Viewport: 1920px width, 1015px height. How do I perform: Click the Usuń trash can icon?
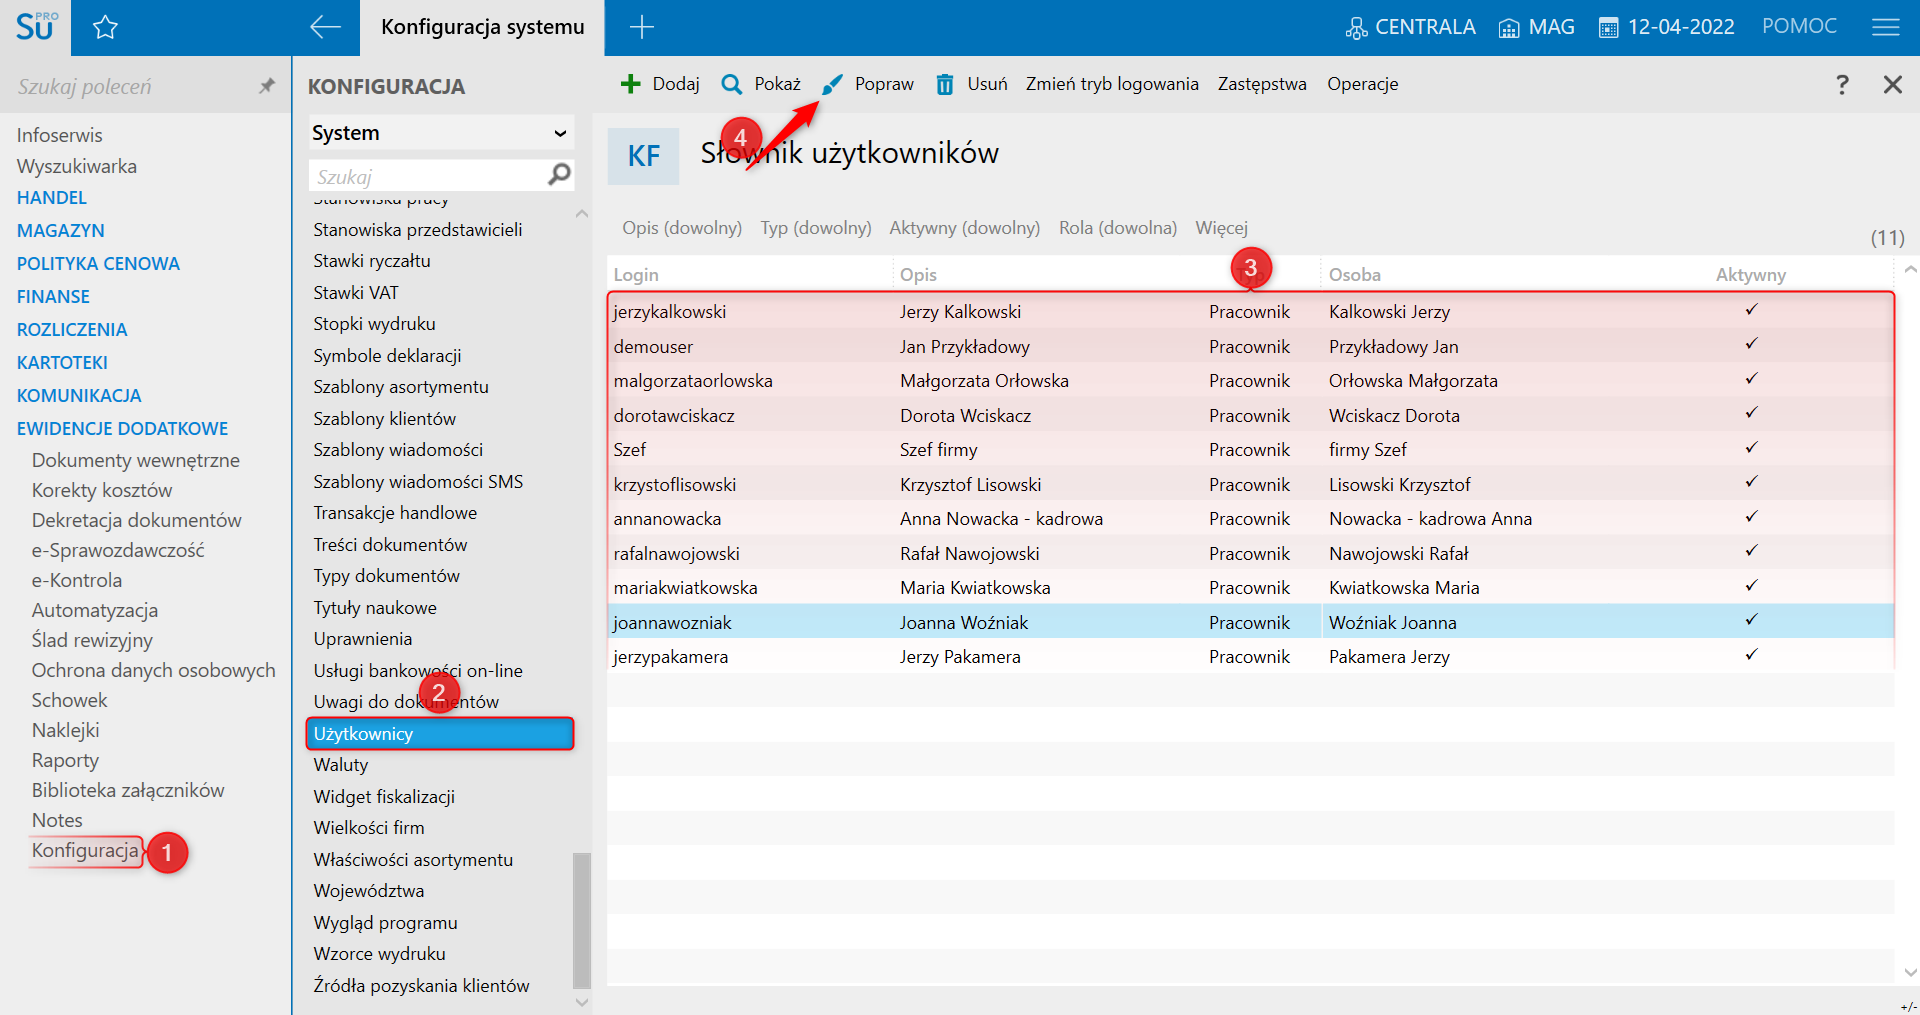pyautogui.click(x=944, y=84)
